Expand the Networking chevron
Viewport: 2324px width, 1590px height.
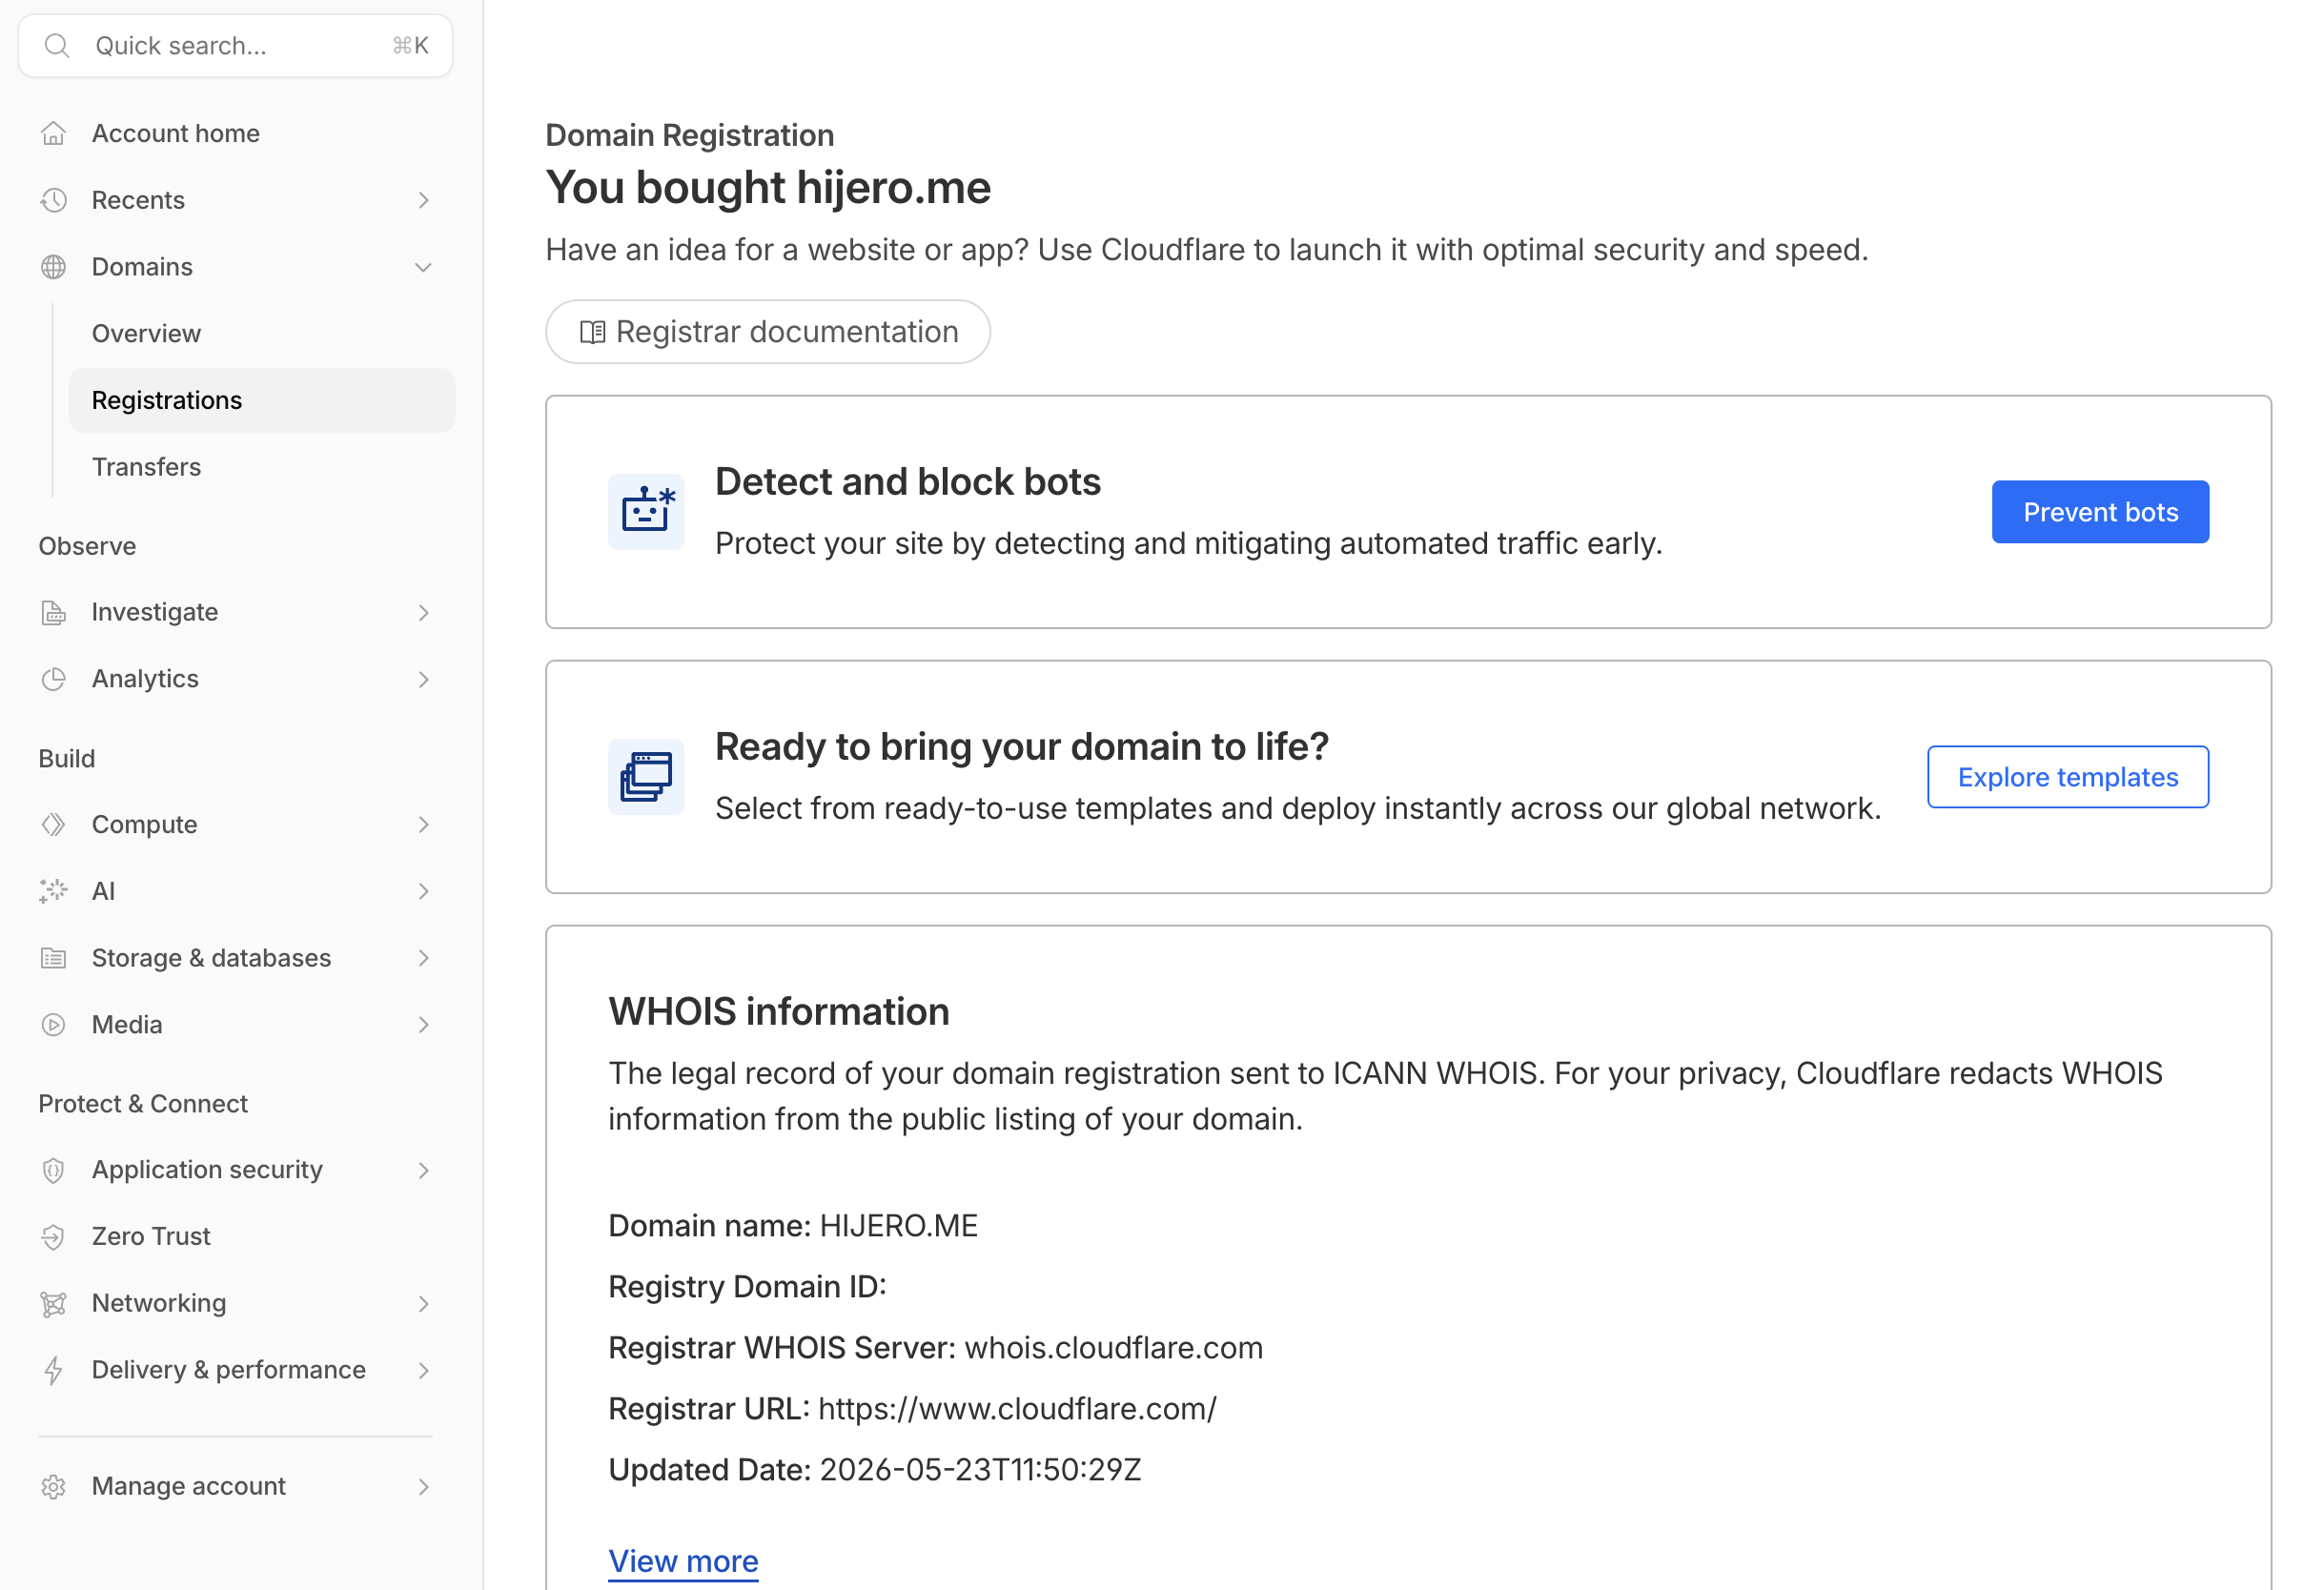pos(424,1303)
